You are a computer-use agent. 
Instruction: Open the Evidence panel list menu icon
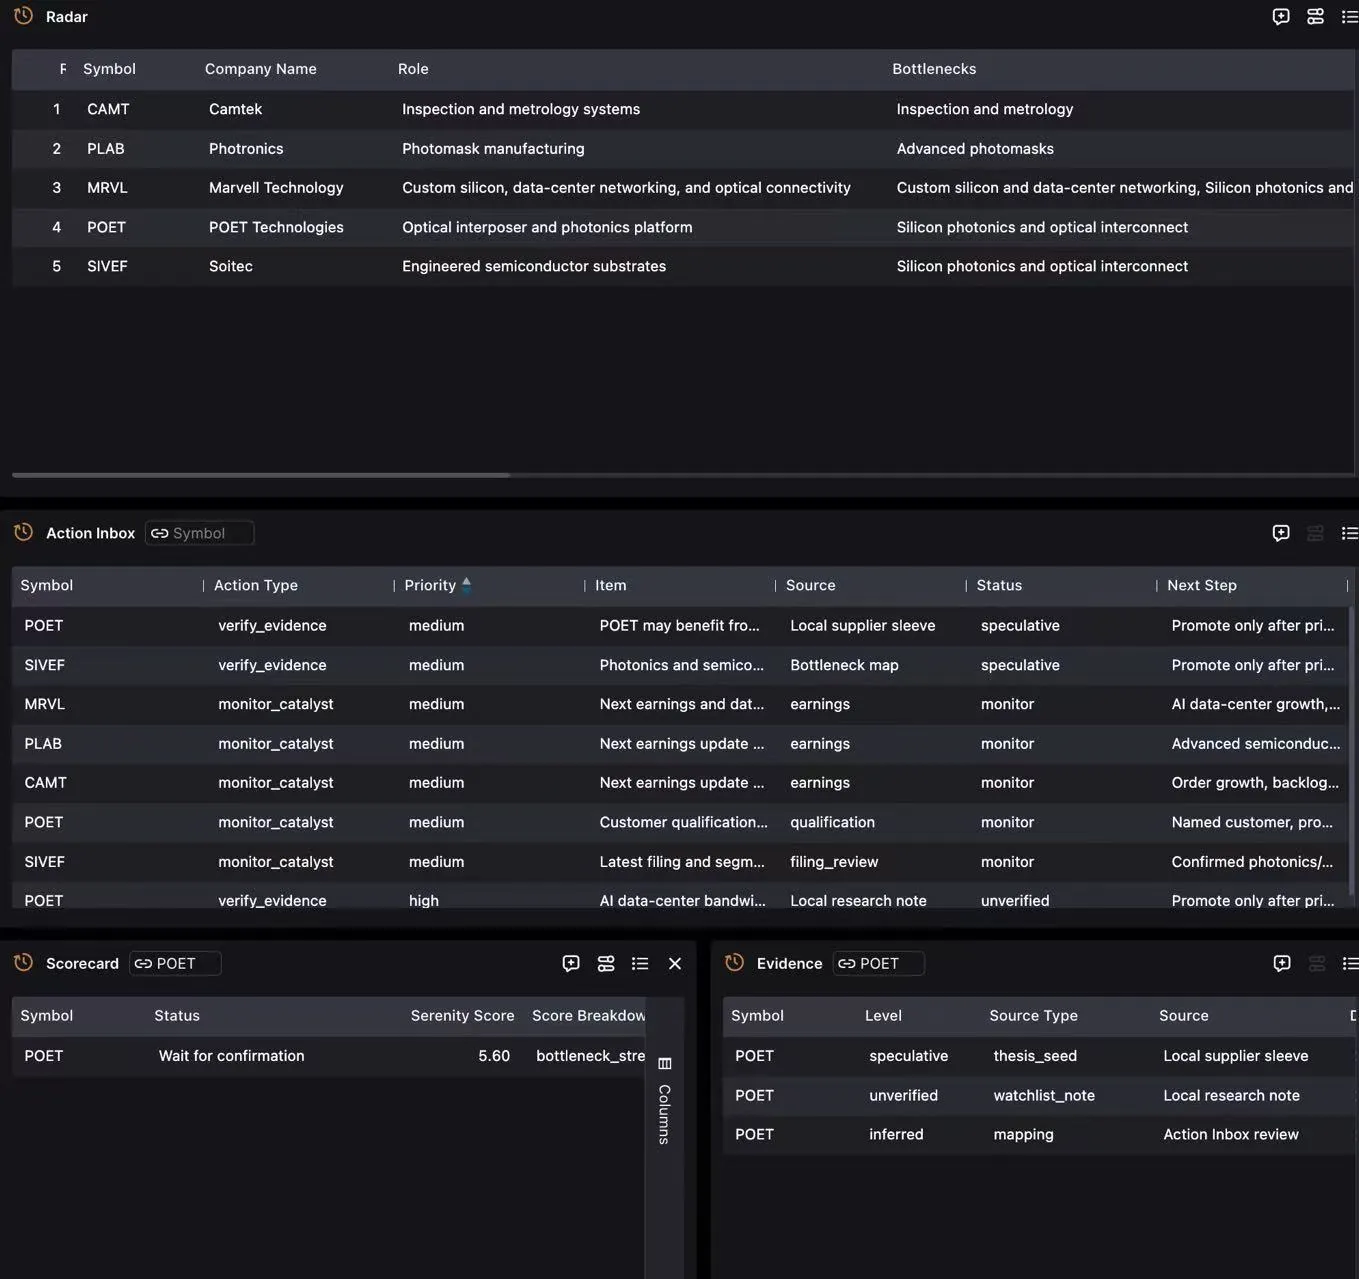click(x=1350, y=963)
